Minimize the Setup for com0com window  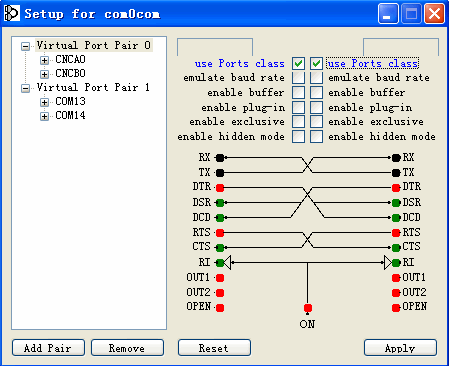tap(388, 14)
